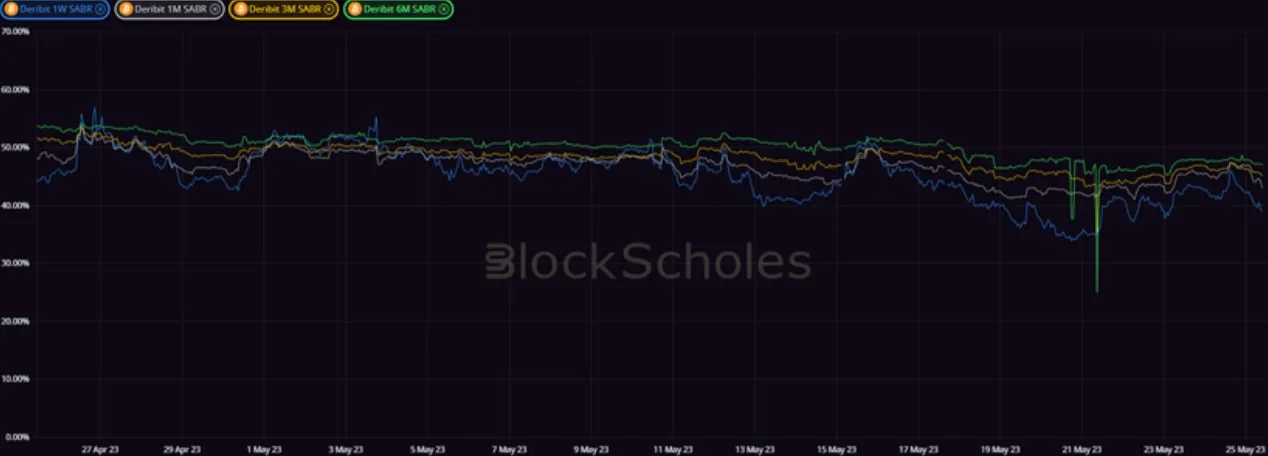Screen dimensions: 1268x456
Task: Click the 10.00% y-axis label
Action: pos(15,380)
